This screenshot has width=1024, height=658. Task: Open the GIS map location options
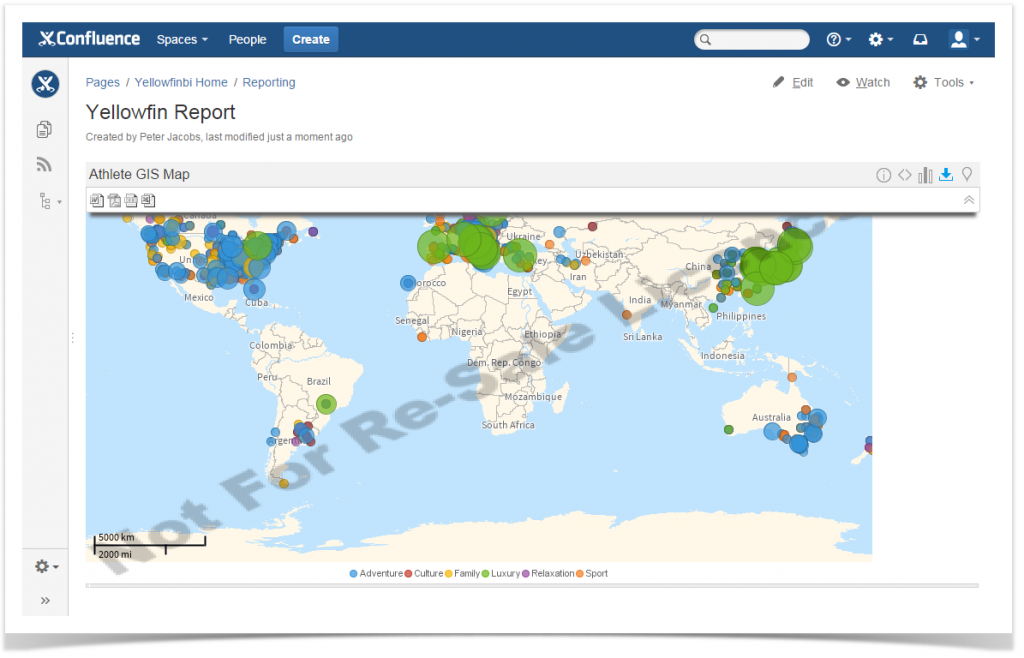[967, 174]
